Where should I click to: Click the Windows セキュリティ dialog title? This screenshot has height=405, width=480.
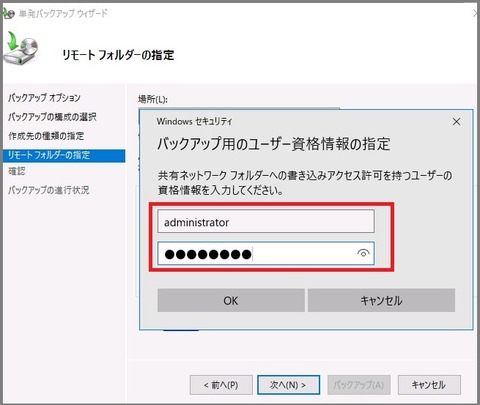coord(194,121)
